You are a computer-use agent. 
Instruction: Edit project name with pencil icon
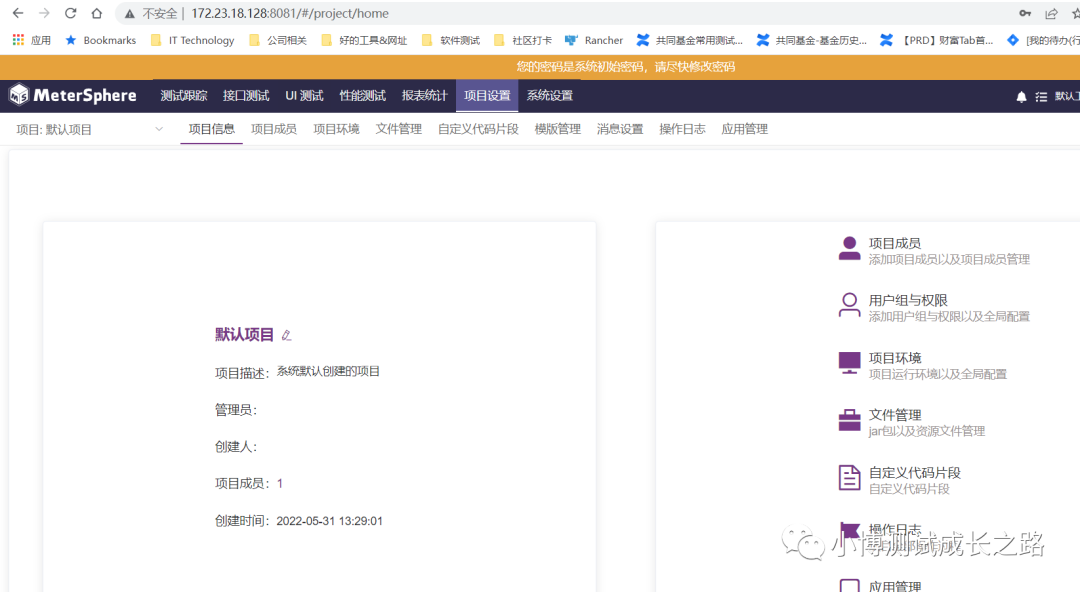[287, 335]
